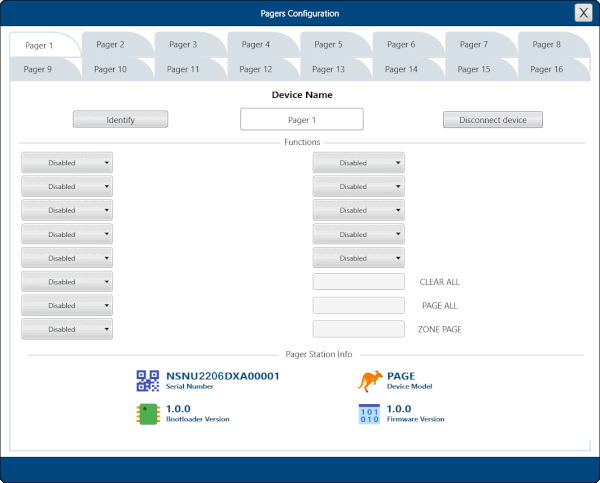
Task: Click the CLEAR ALL field
Action: pos(358,282)
